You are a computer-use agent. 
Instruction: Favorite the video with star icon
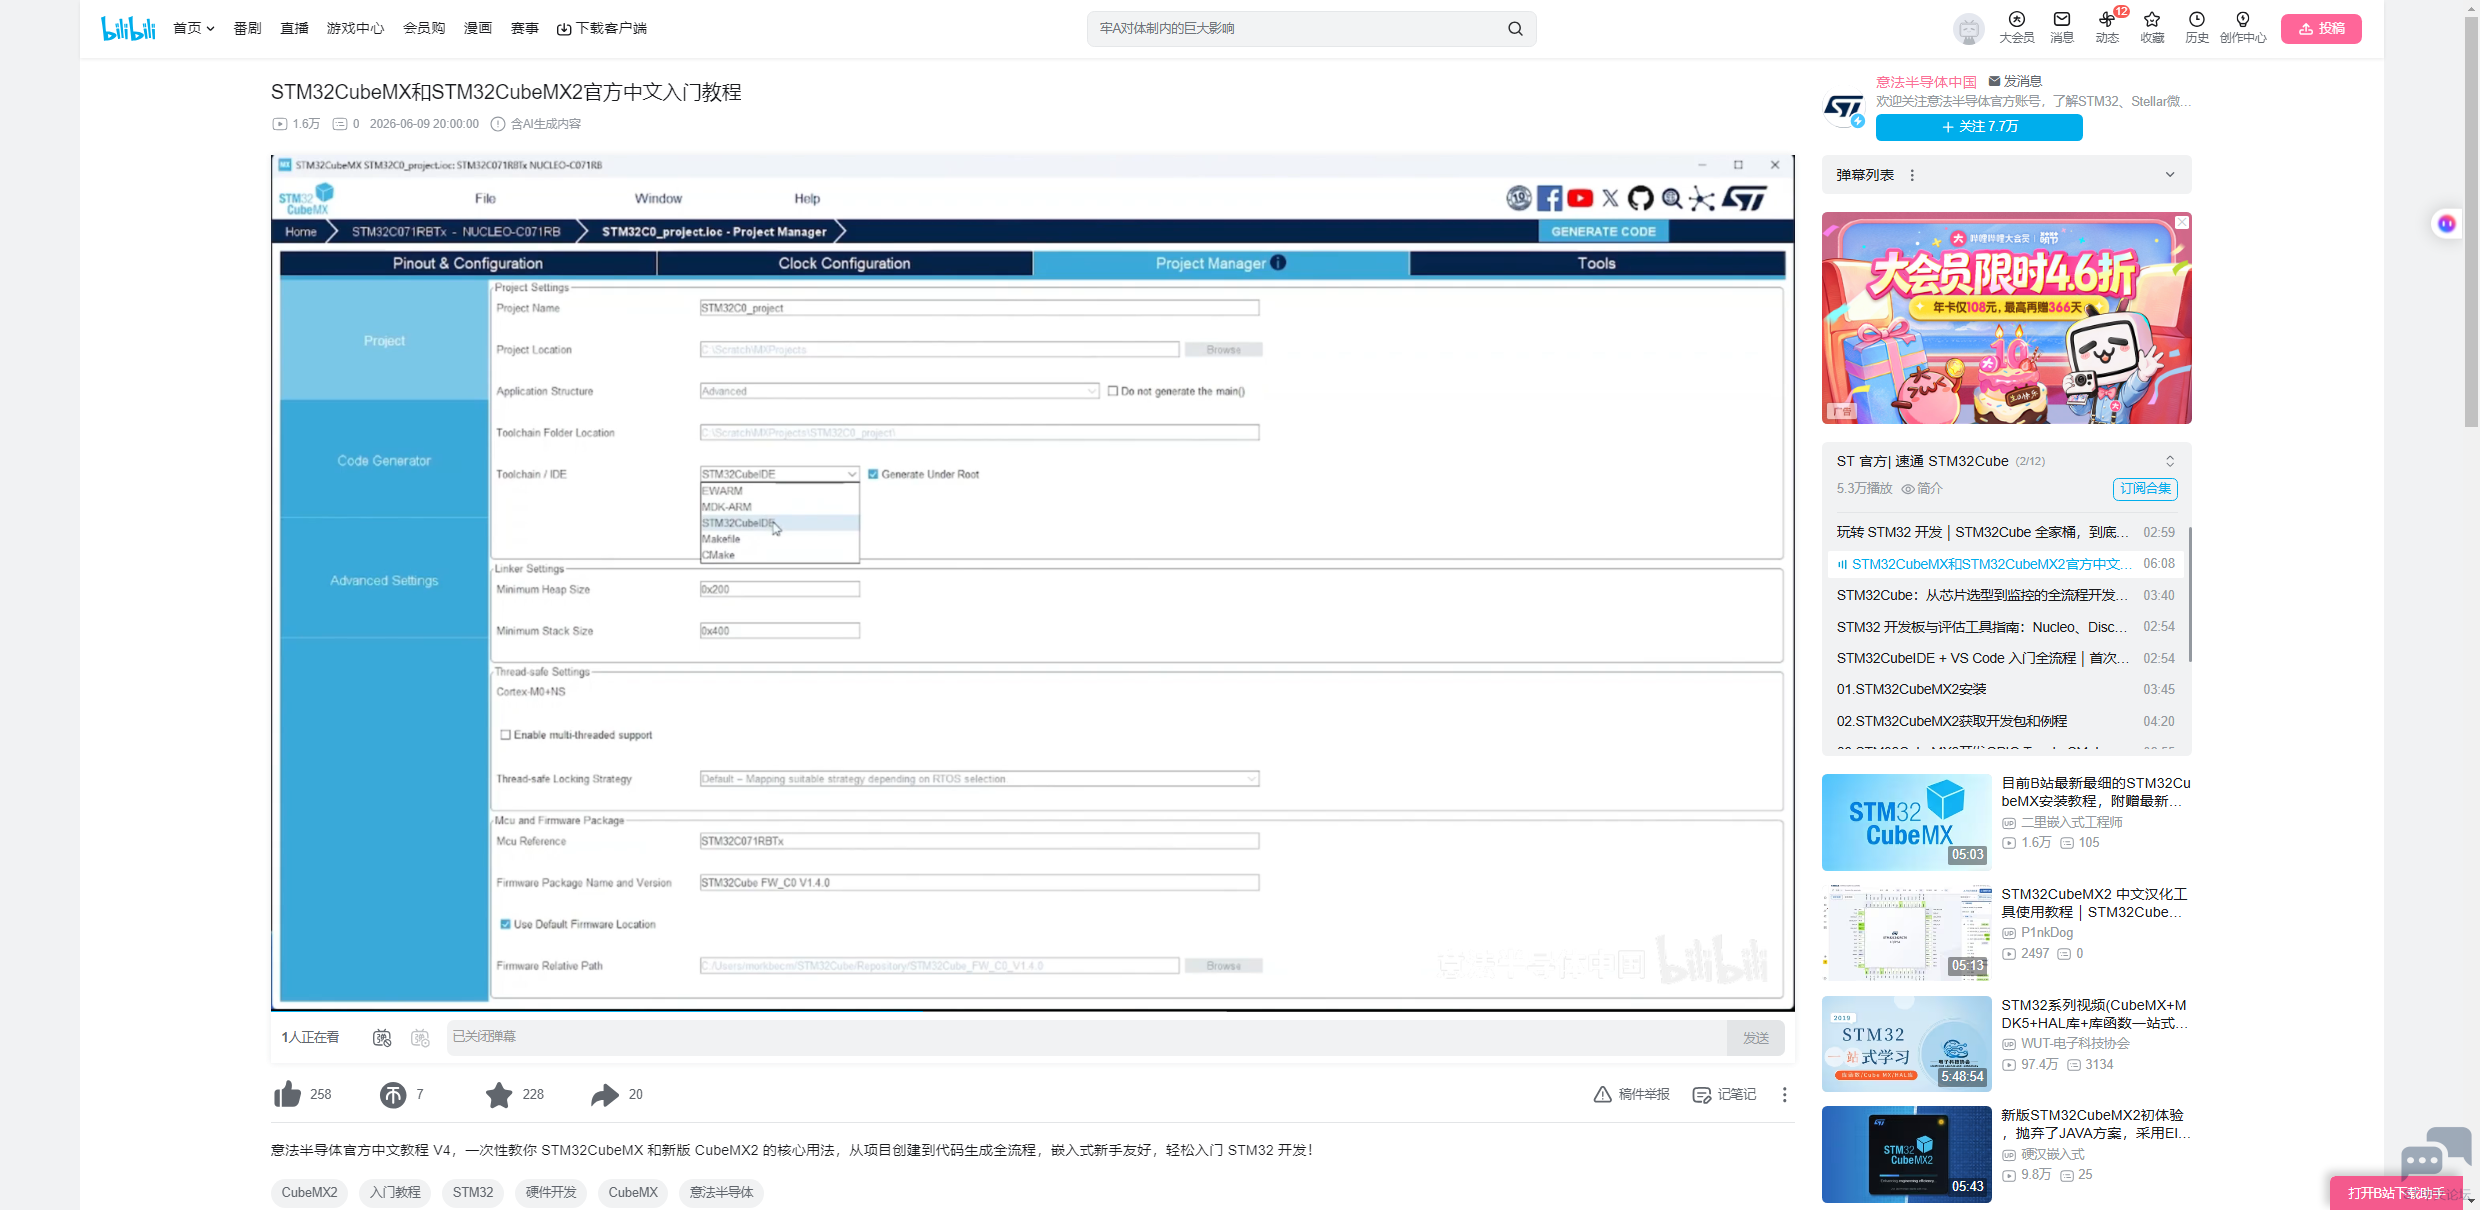click(x=499, y=1095)
